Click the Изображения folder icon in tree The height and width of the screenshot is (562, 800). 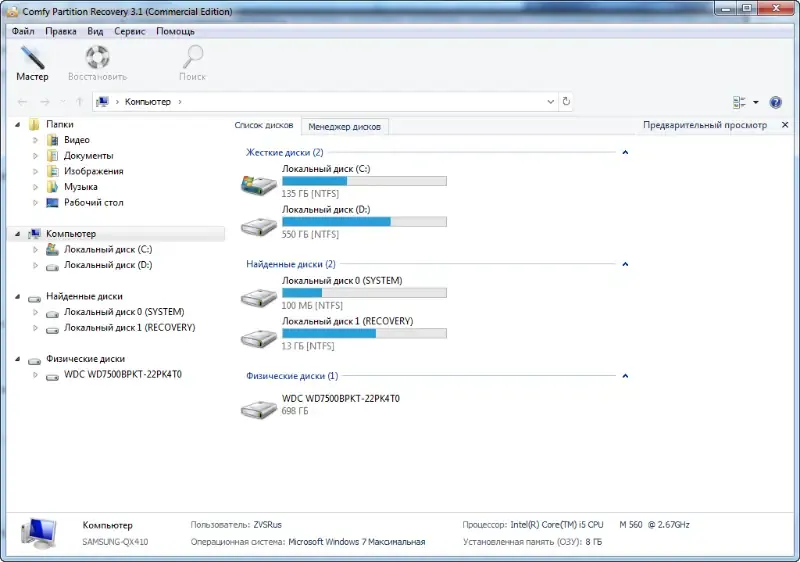[52, 171]
